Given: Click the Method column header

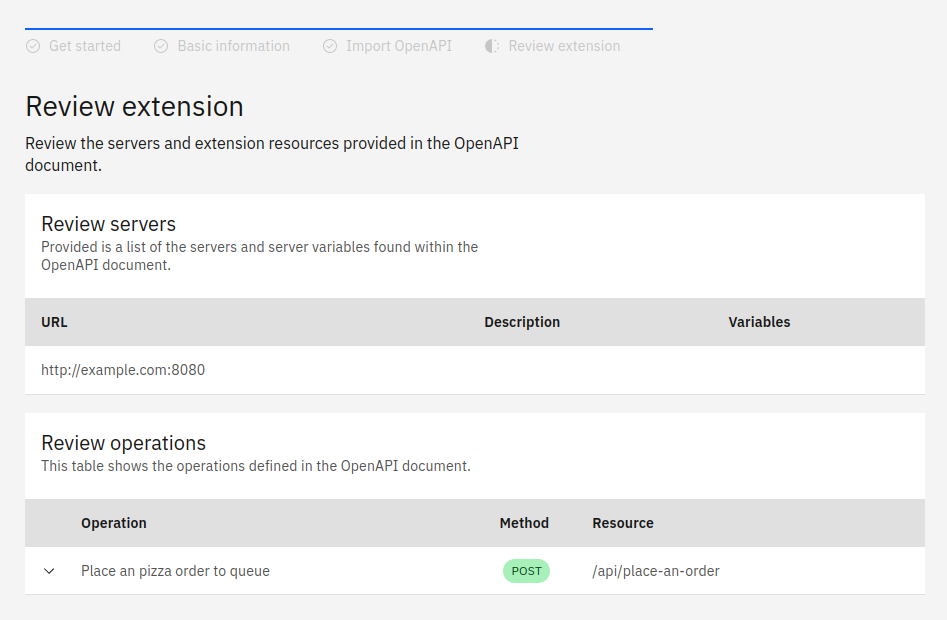Looking at the screenshot, I should (x=524, y=523).
